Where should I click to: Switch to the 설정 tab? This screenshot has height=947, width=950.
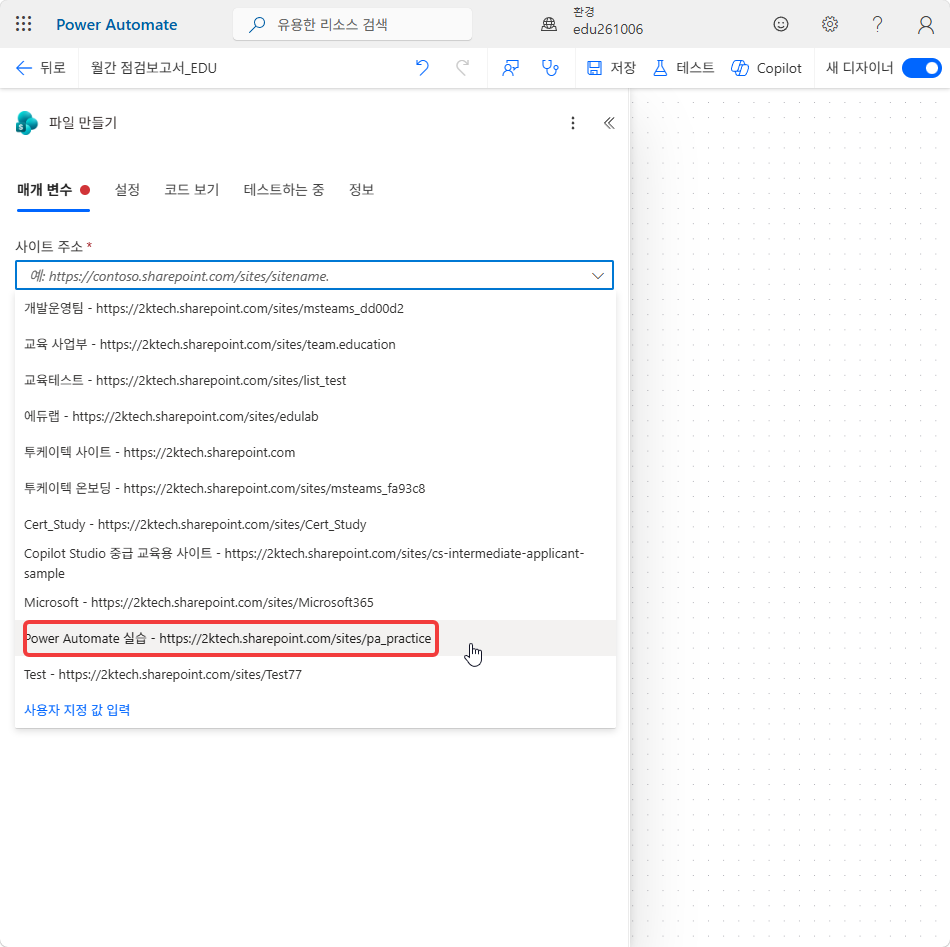click(127, 190)
